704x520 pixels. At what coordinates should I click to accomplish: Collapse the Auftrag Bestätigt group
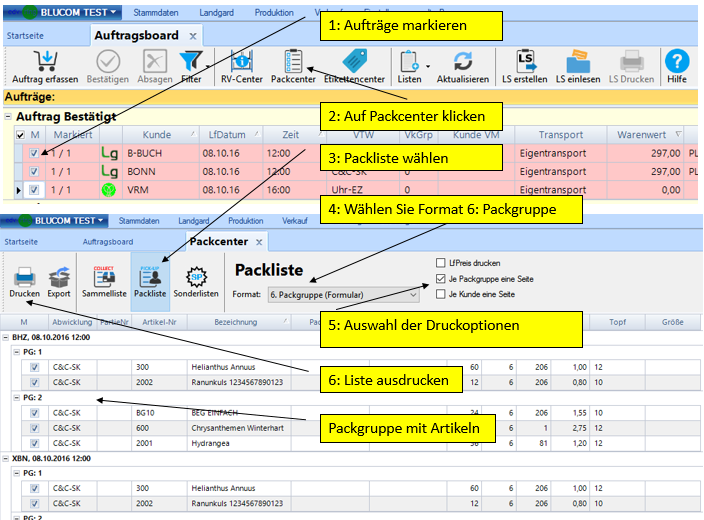pos(8,117)
